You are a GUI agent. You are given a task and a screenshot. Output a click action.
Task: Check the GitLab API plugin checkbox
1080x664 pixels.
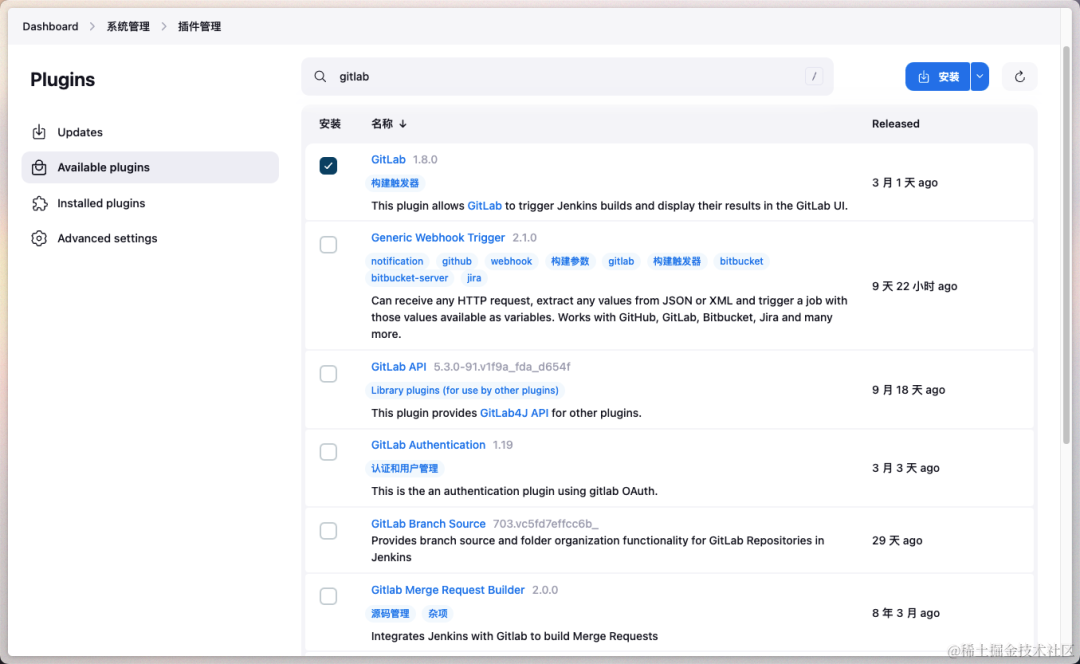coord(329,374)
